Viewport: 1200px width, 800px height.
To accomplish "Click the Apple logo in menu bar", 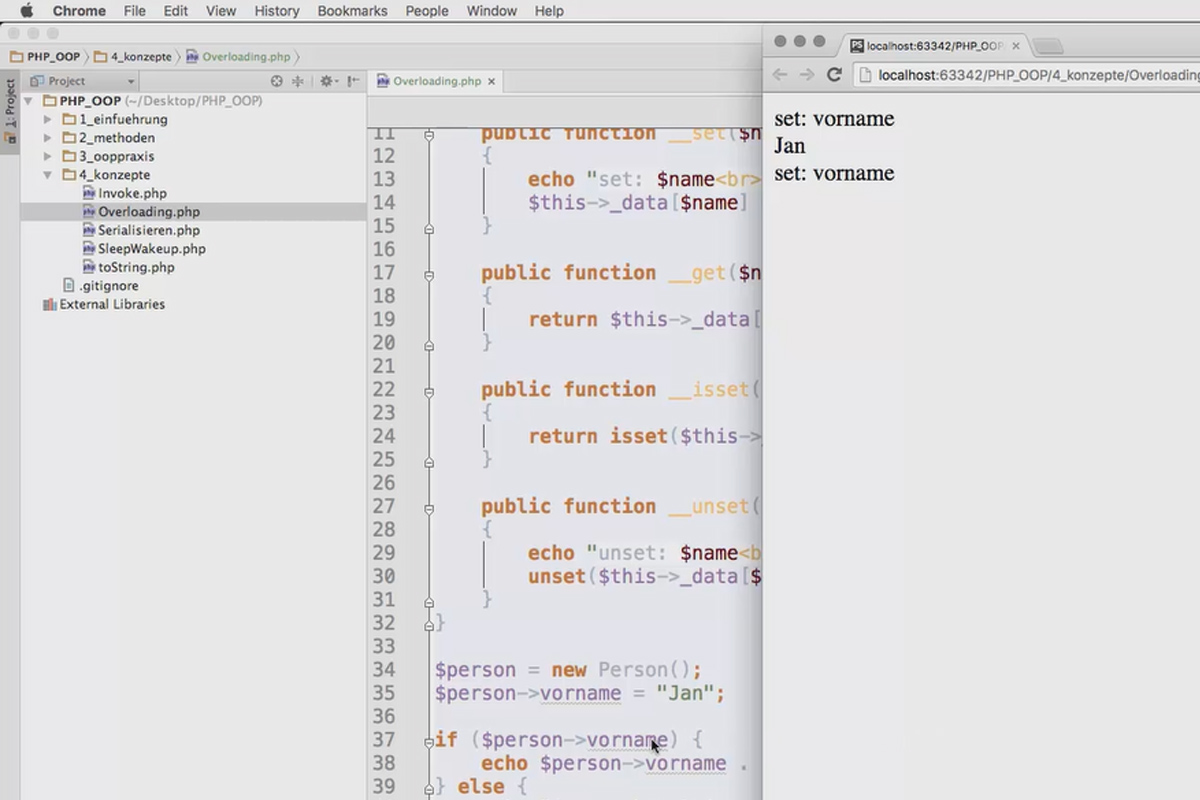I will coord(27,11).
